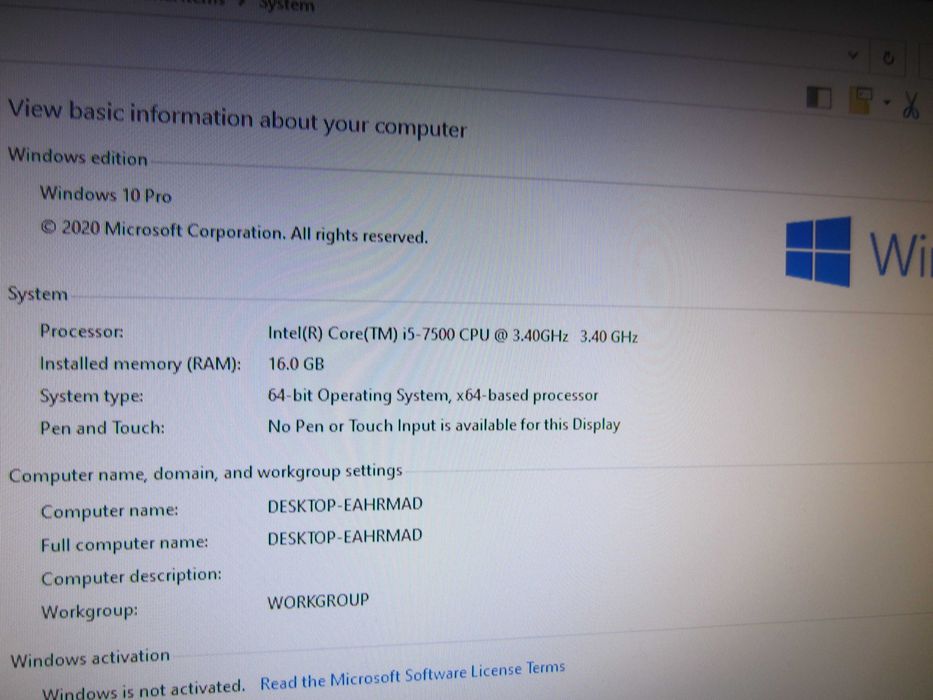Image resolution: width=933 pixels, height=700 pixels.
Task: Click the Computer name value DESKTOP-EAHRMAD
Action: tap(345, 505)
